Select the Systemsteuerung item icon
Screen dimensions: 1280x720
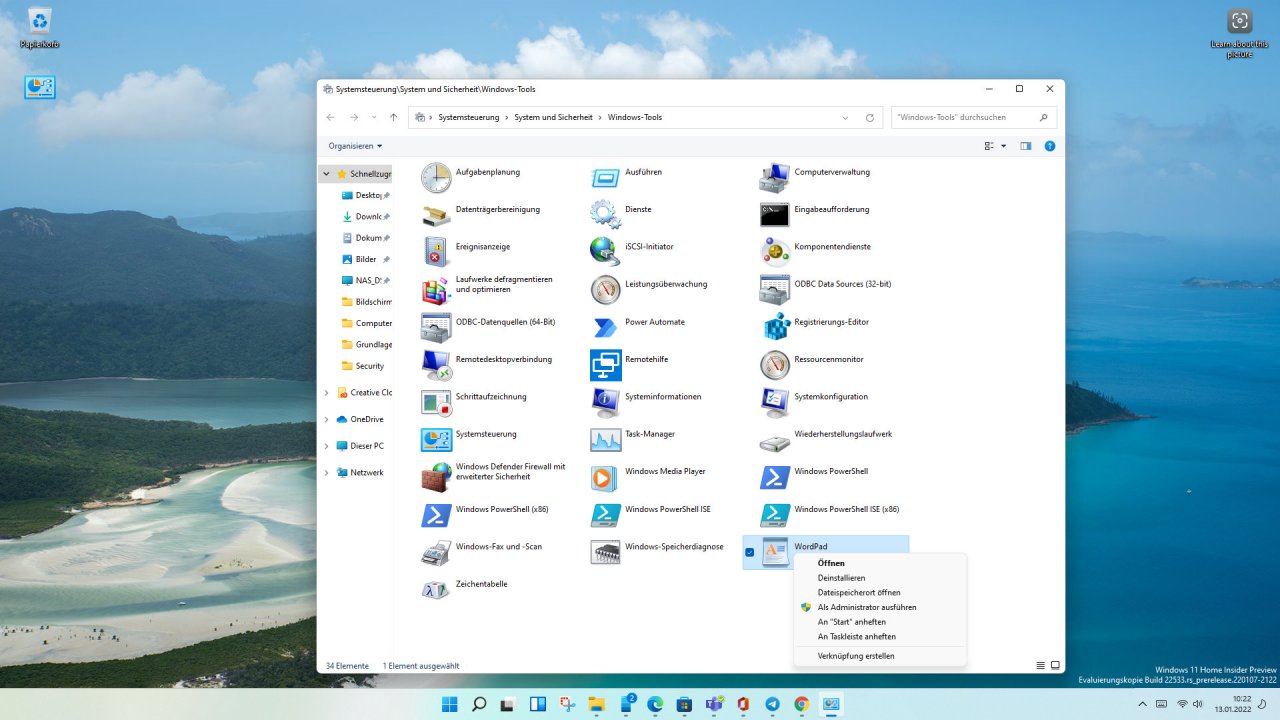coord(436,440)
